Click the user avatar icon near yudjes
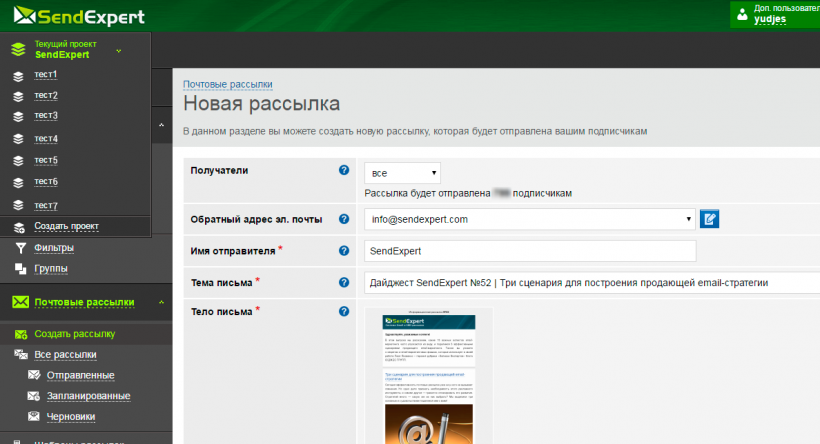The image size is (820, 444). pyautogui.click(x=742, y=14)
